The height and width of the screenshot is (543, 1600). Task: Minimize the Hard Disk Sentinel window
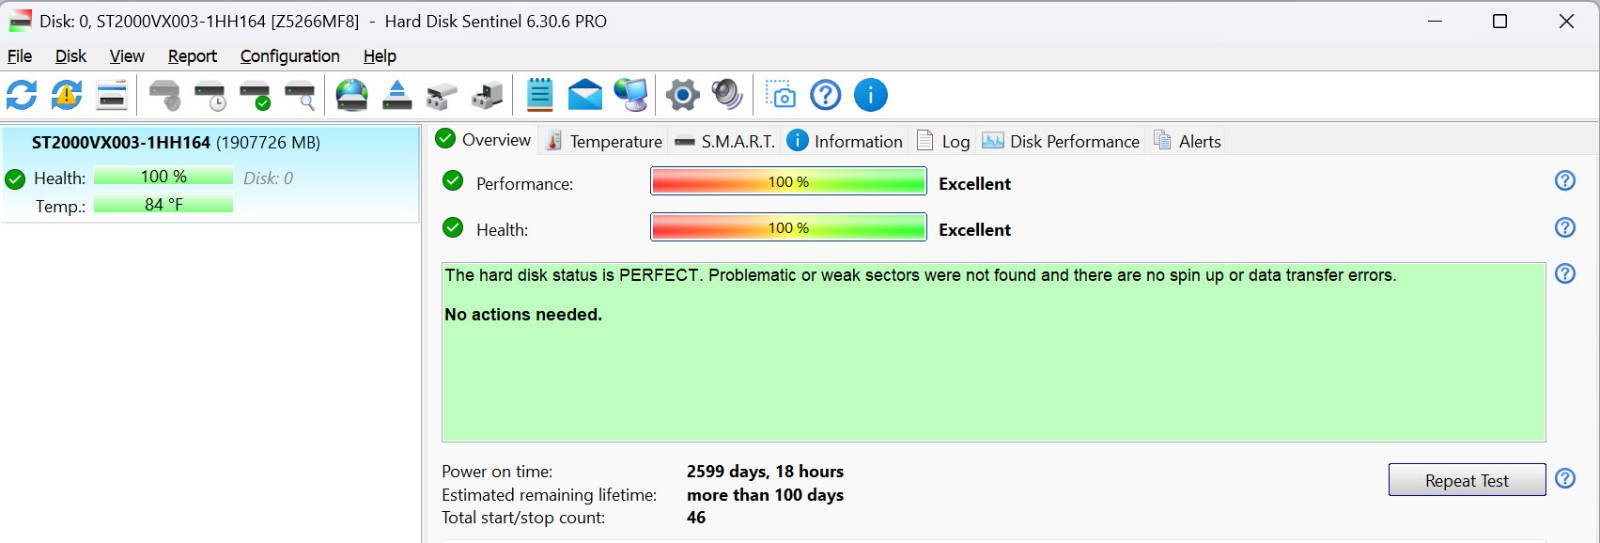pyautogui.click(x=1435, y=21)
